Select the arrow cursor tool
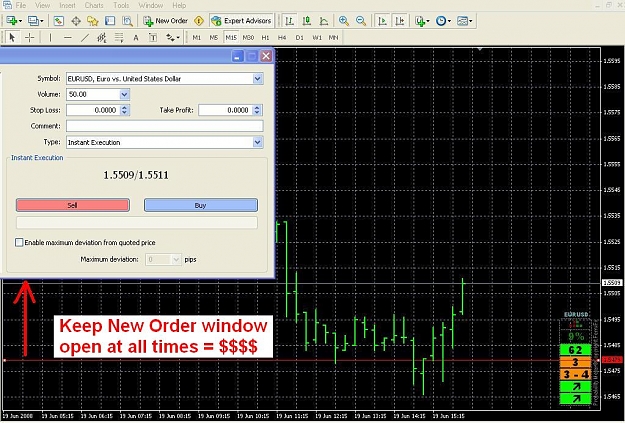This screenshot has width=625, height=423. pyautogui.click(x=12, y=37)
